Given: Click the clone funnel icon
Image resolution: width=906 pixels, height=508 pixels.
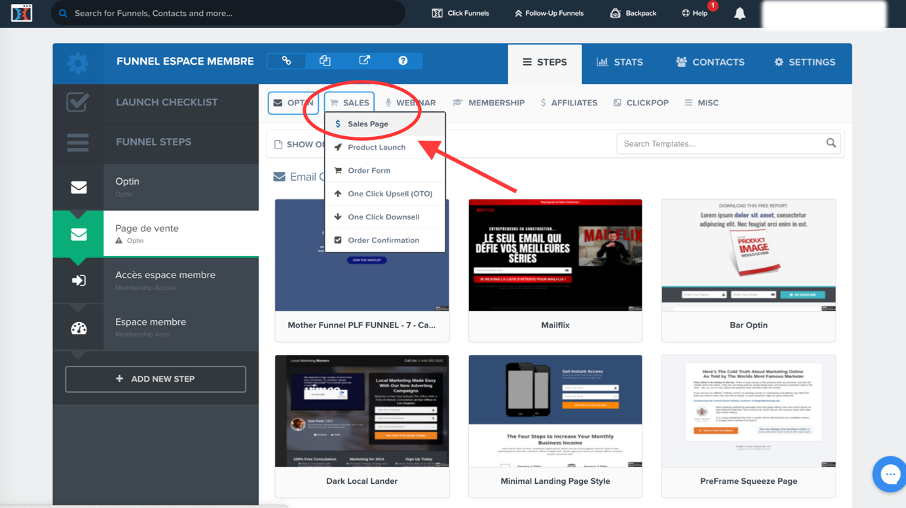Looking at the screenshot, I should pyautogui.click(x=325, y=61).
